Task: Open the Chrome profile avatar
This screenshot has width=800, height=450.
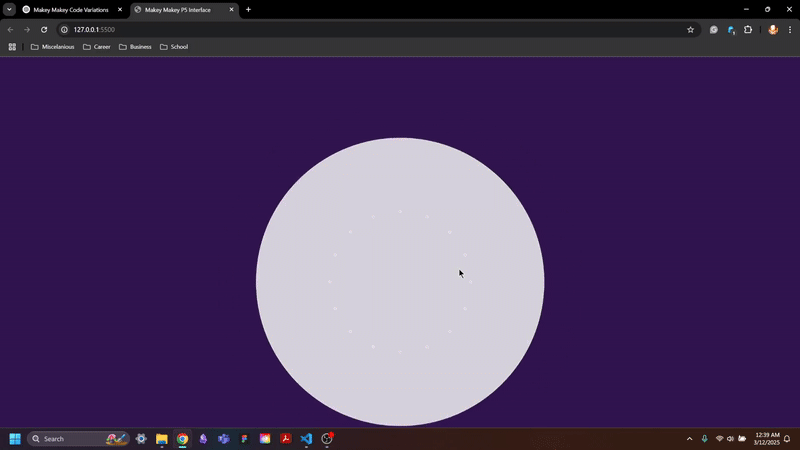Action: (773, 30)
